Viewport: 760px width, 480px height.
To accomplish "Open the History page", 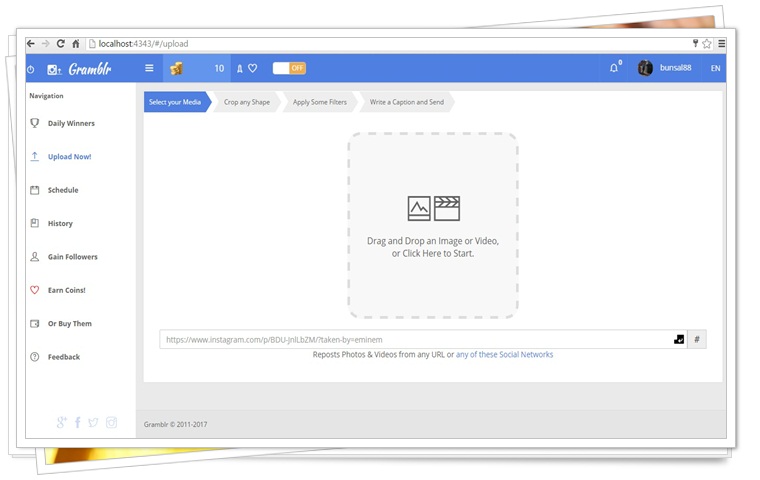I will click(x=60, y=224).
